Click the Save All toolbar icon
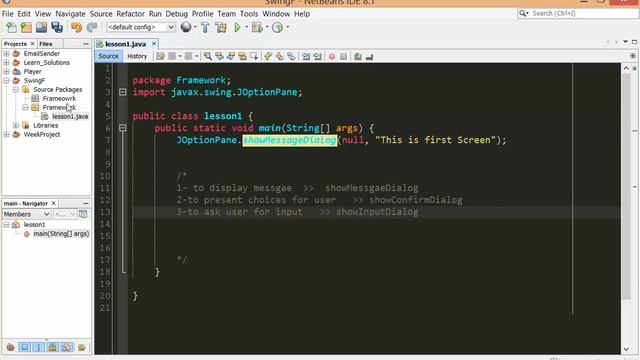 [x=57, y=27]
